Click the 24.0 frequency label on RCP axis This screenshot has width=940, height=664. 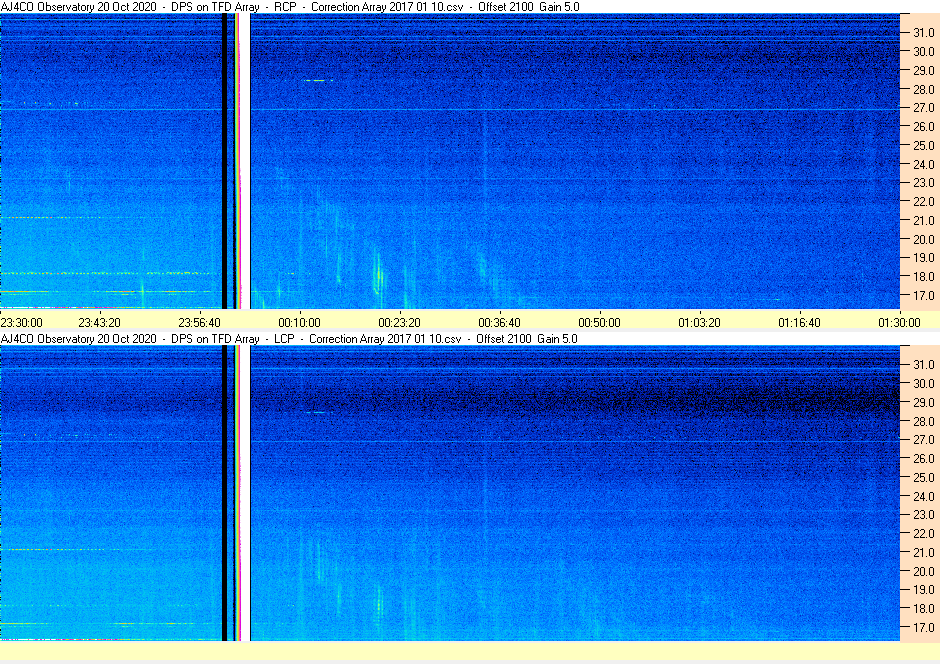point(924,164)
